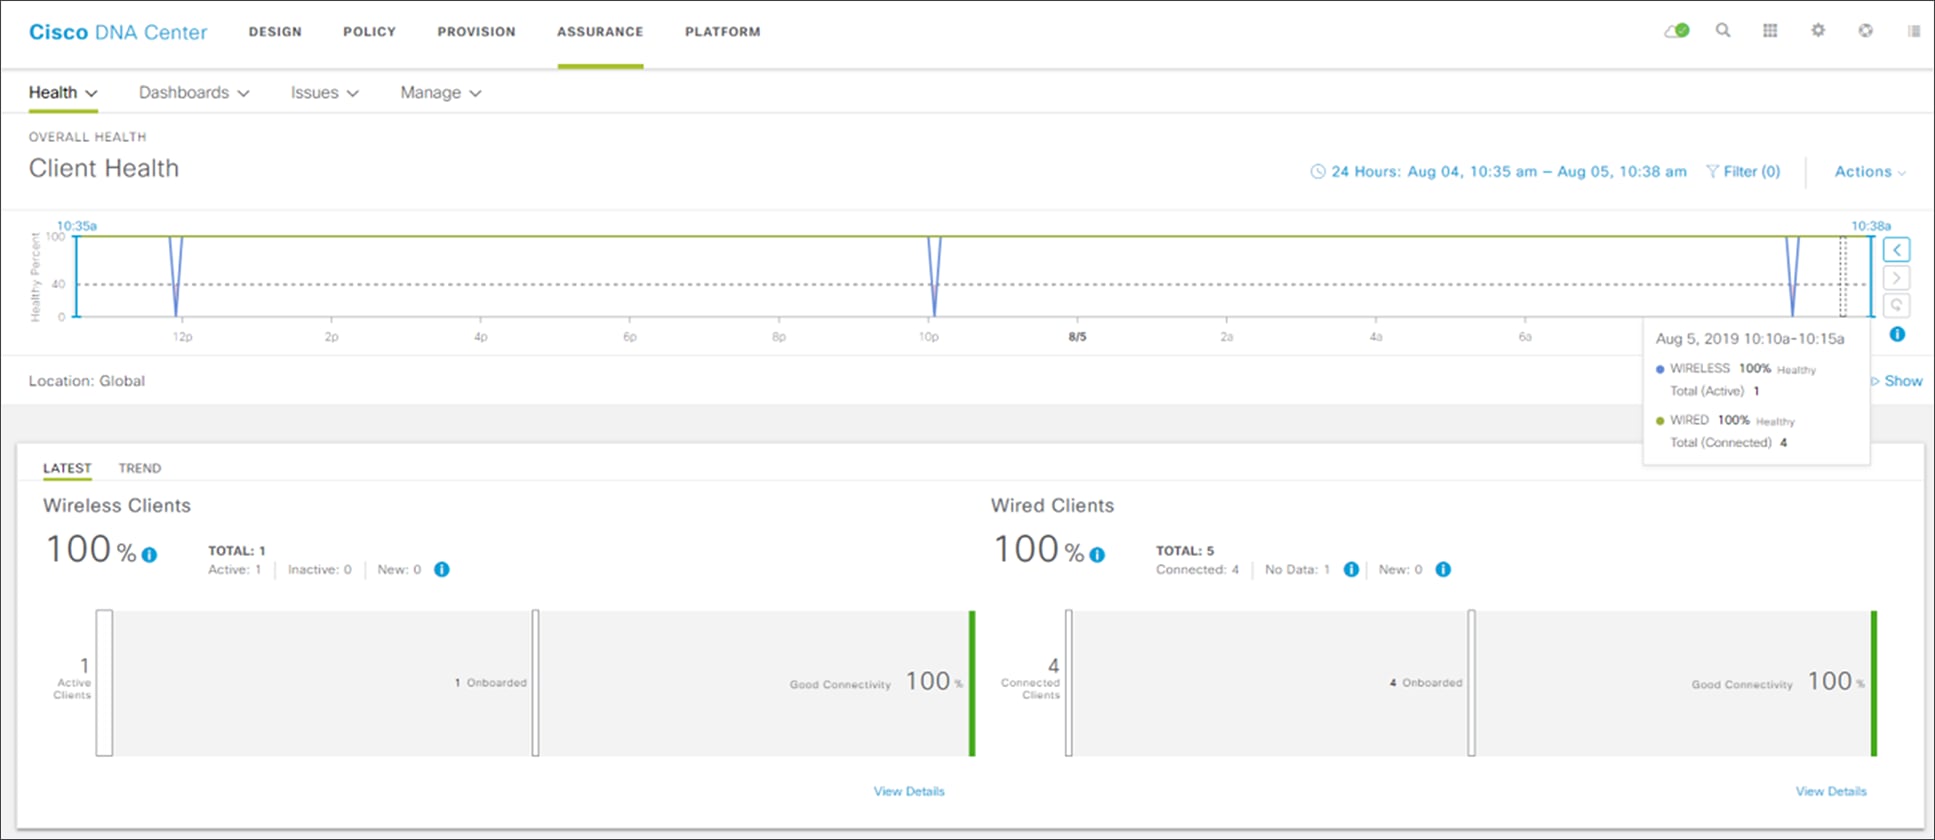Image resolution: width=1935 pixels, height=840 pixels.
Task: Select the wireless 1 Onboarded segment
Action: point(536,683)
